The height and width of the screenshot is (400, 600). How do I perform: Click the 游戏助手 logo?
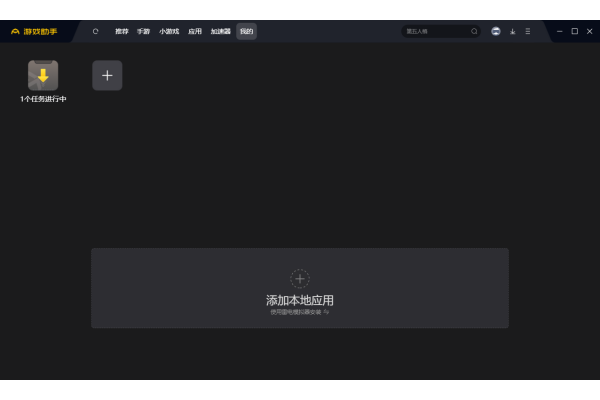click(34, 31)
